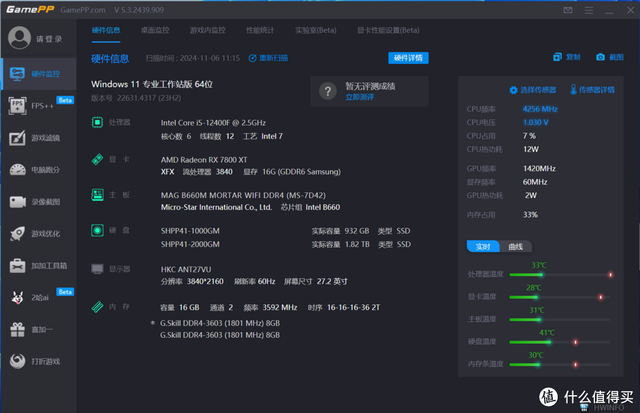Click the 主板温度 31°C bar
This screenshot has height=413, width=640.
pos(560,320)
